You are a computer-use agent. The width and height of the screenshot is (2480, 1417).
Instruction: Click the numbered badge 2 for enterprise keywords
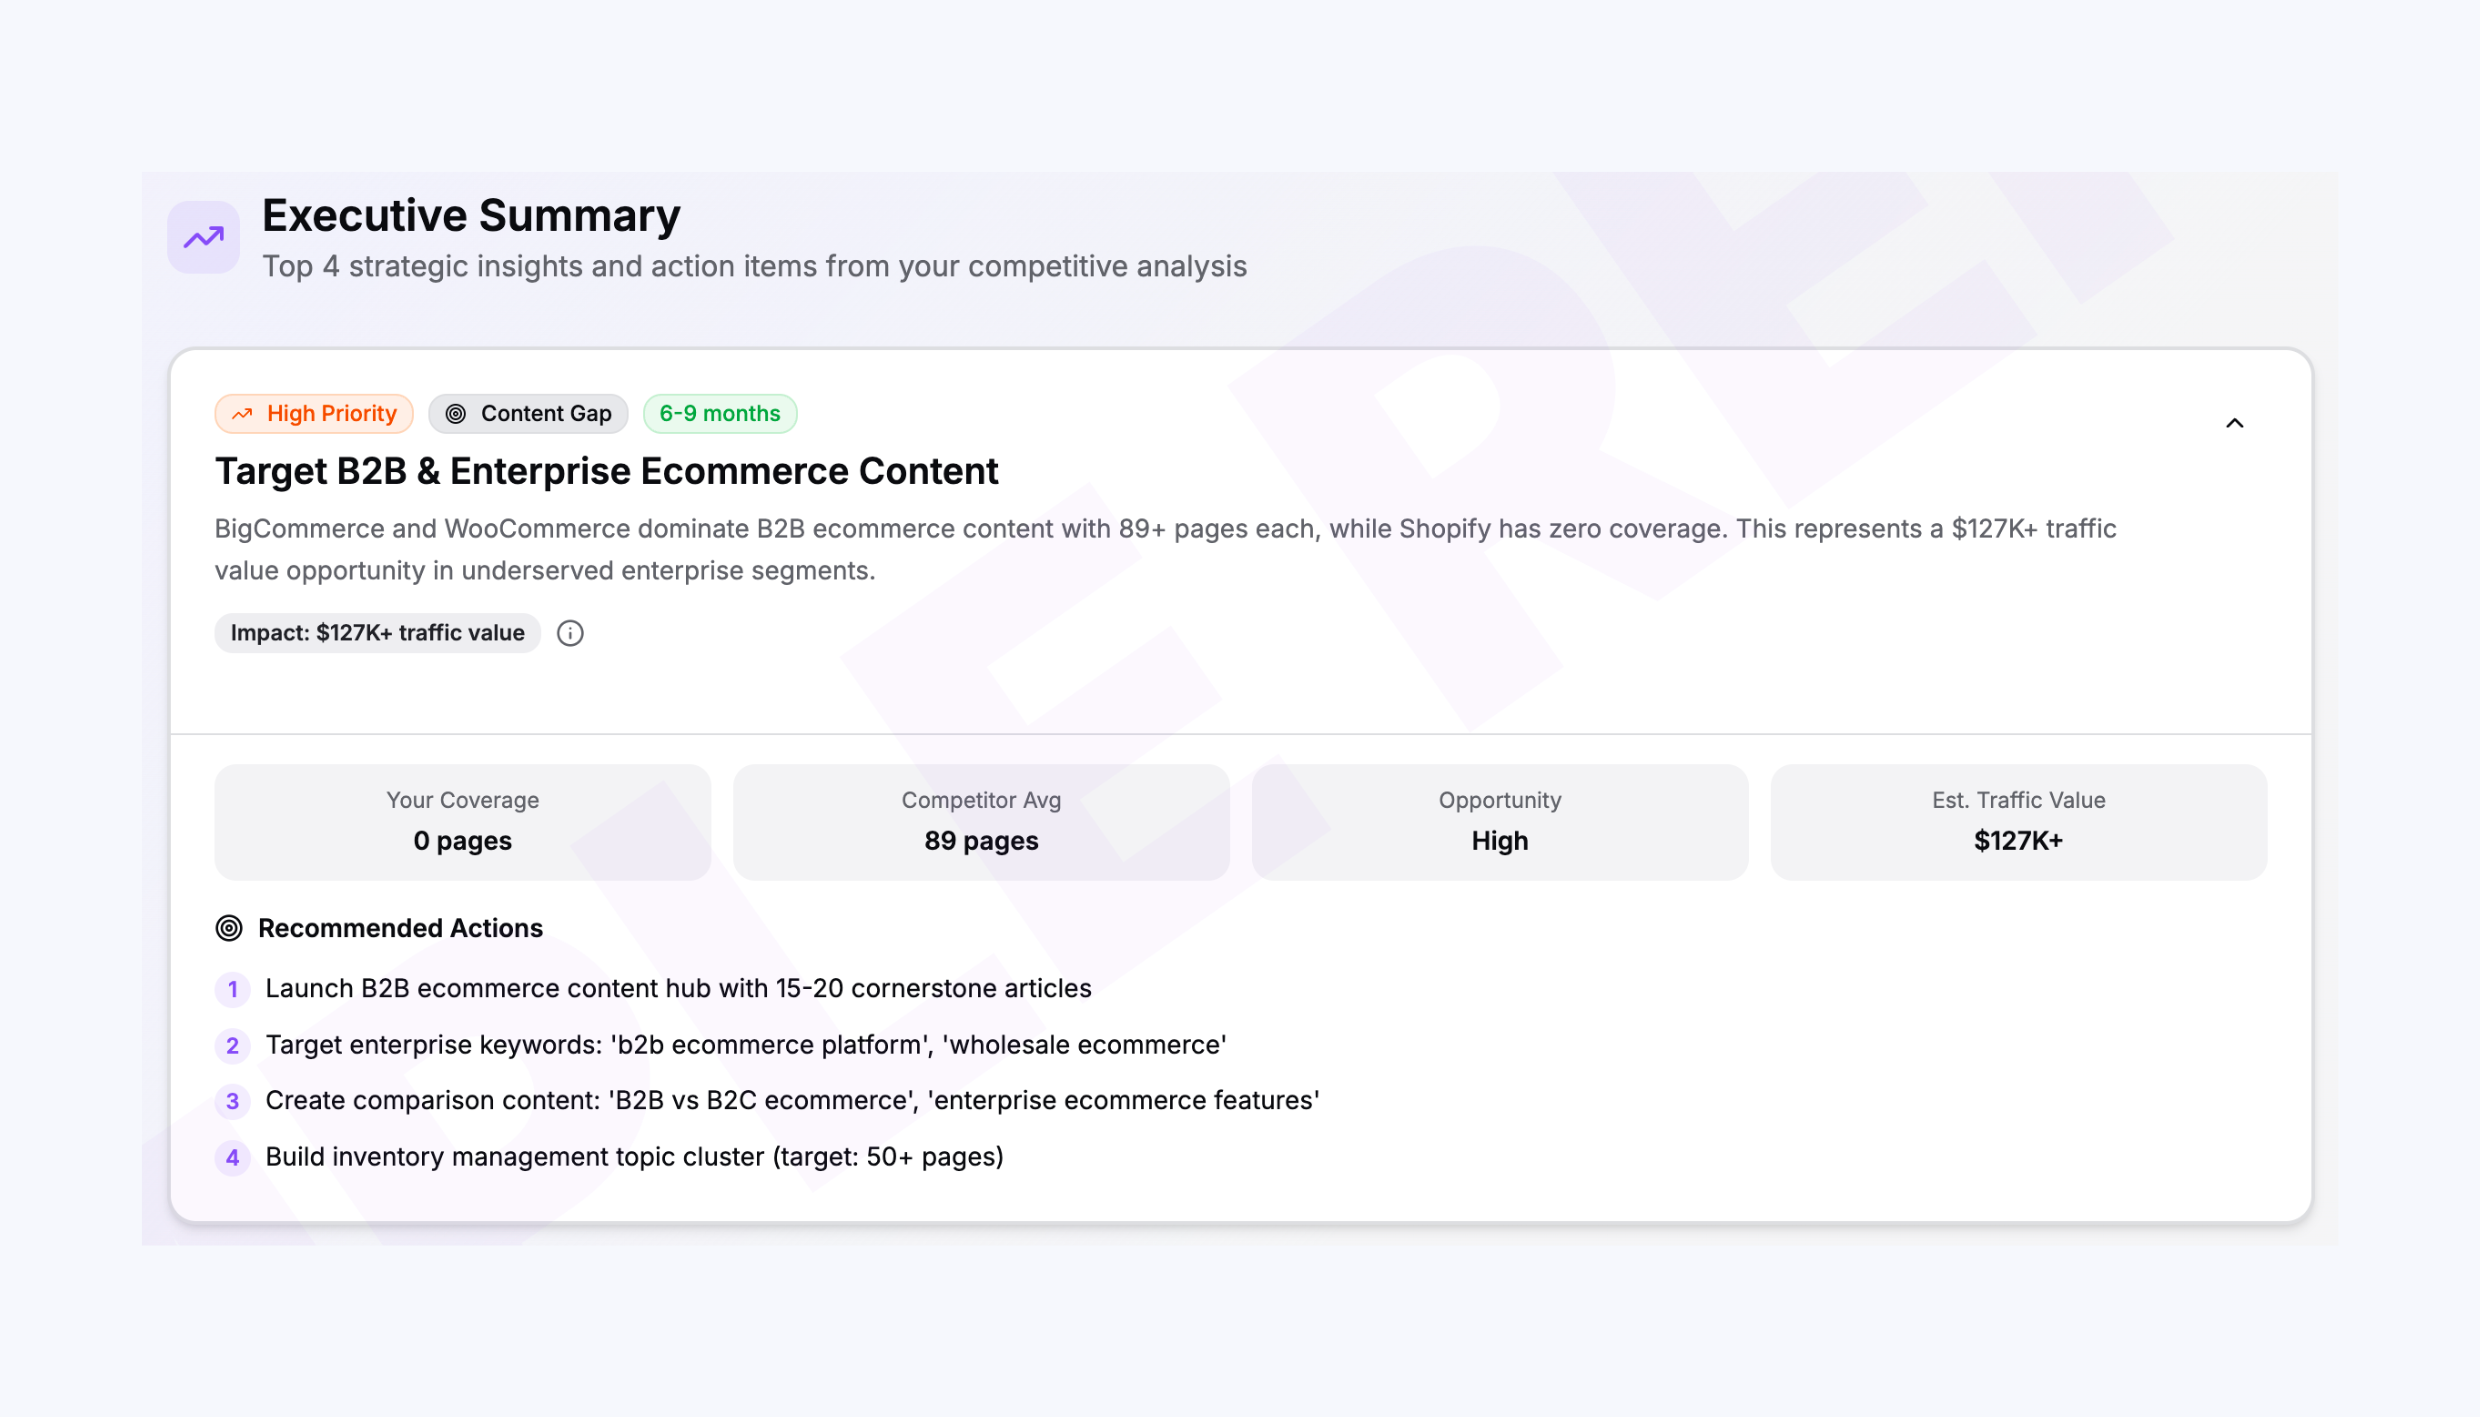(x=232, y=1045)
